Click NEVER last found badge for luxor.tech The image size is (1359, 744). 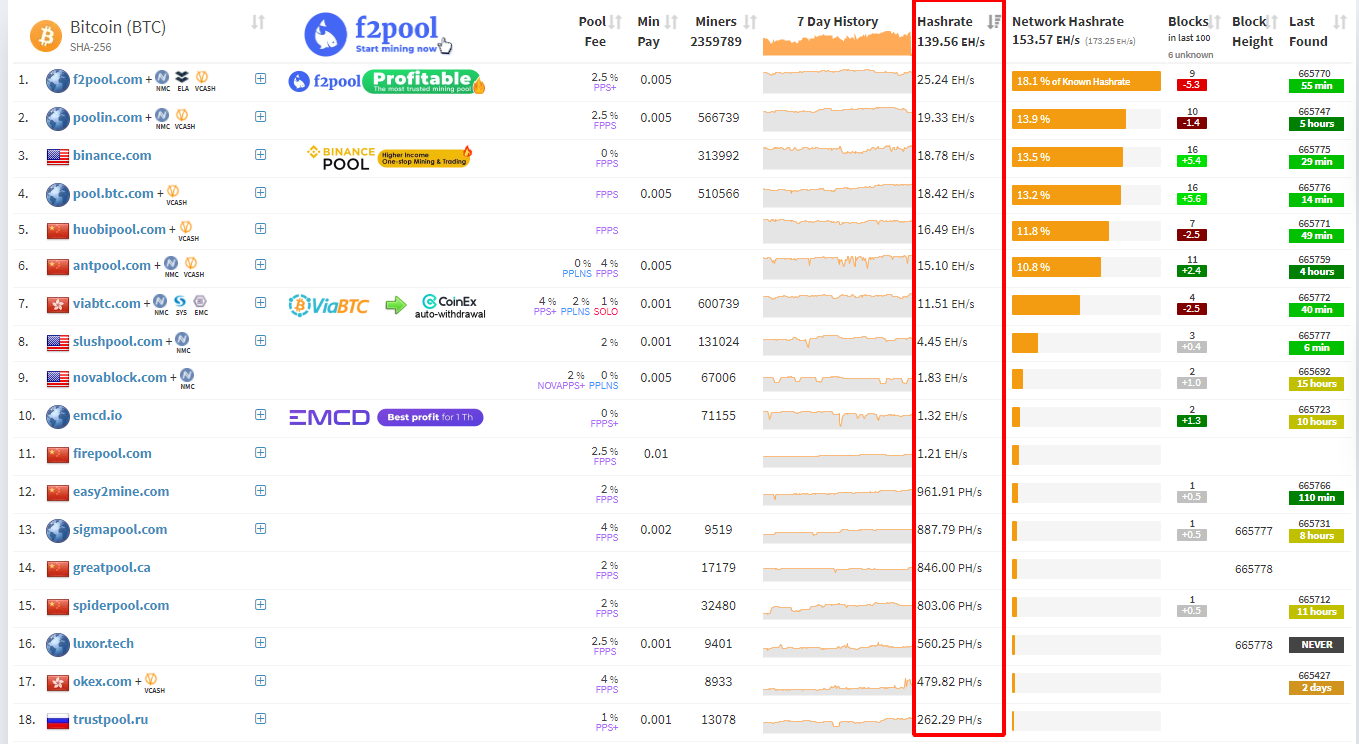(1316, 645)
